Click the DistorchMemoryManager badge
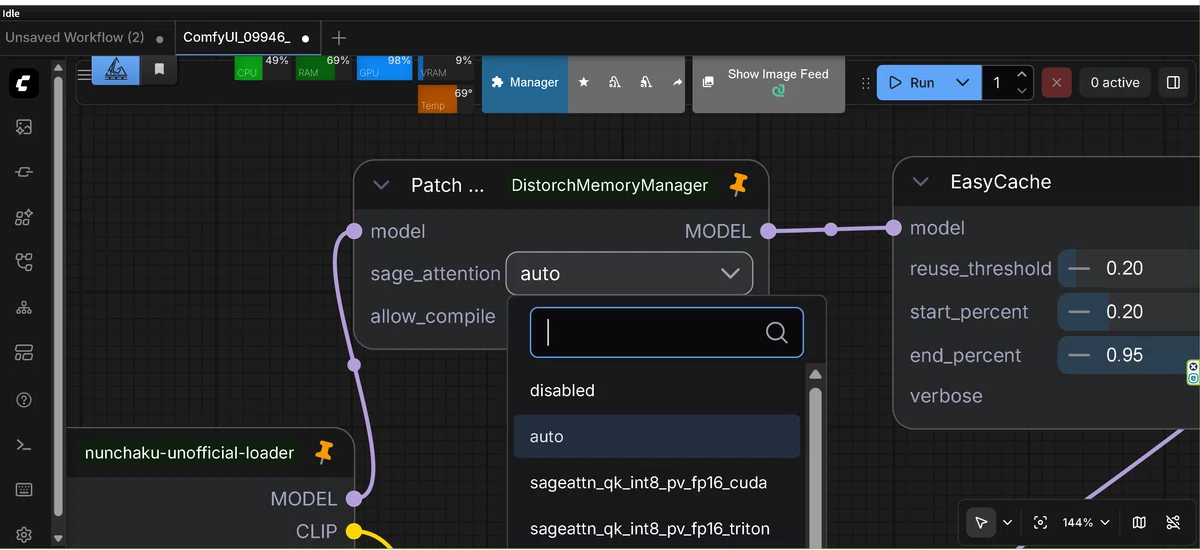 [610, 185]
